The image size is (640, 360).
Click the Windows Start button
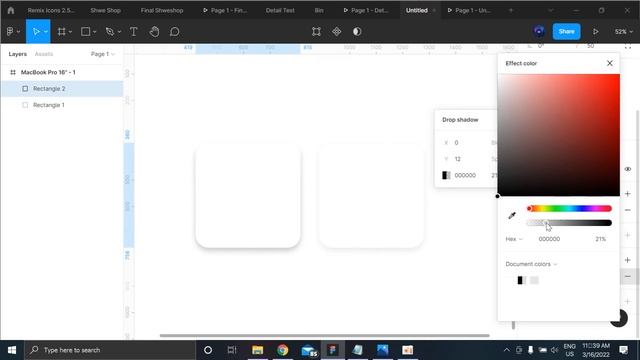[x=12, y=350]
